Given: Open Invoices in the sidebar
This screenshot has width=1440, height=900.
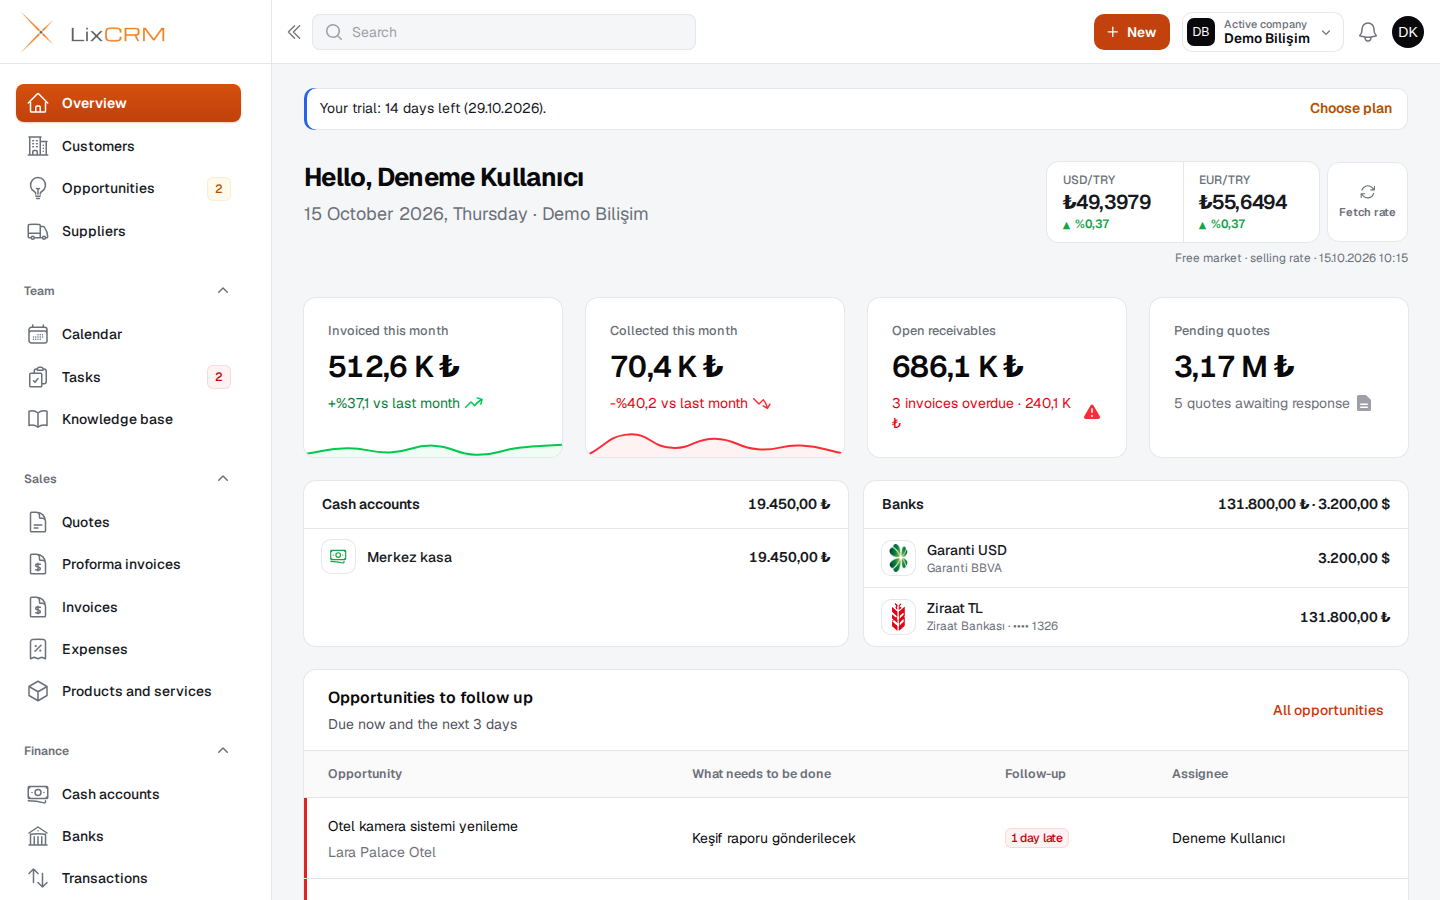Looking at the screenshot, I should point(128,607).
